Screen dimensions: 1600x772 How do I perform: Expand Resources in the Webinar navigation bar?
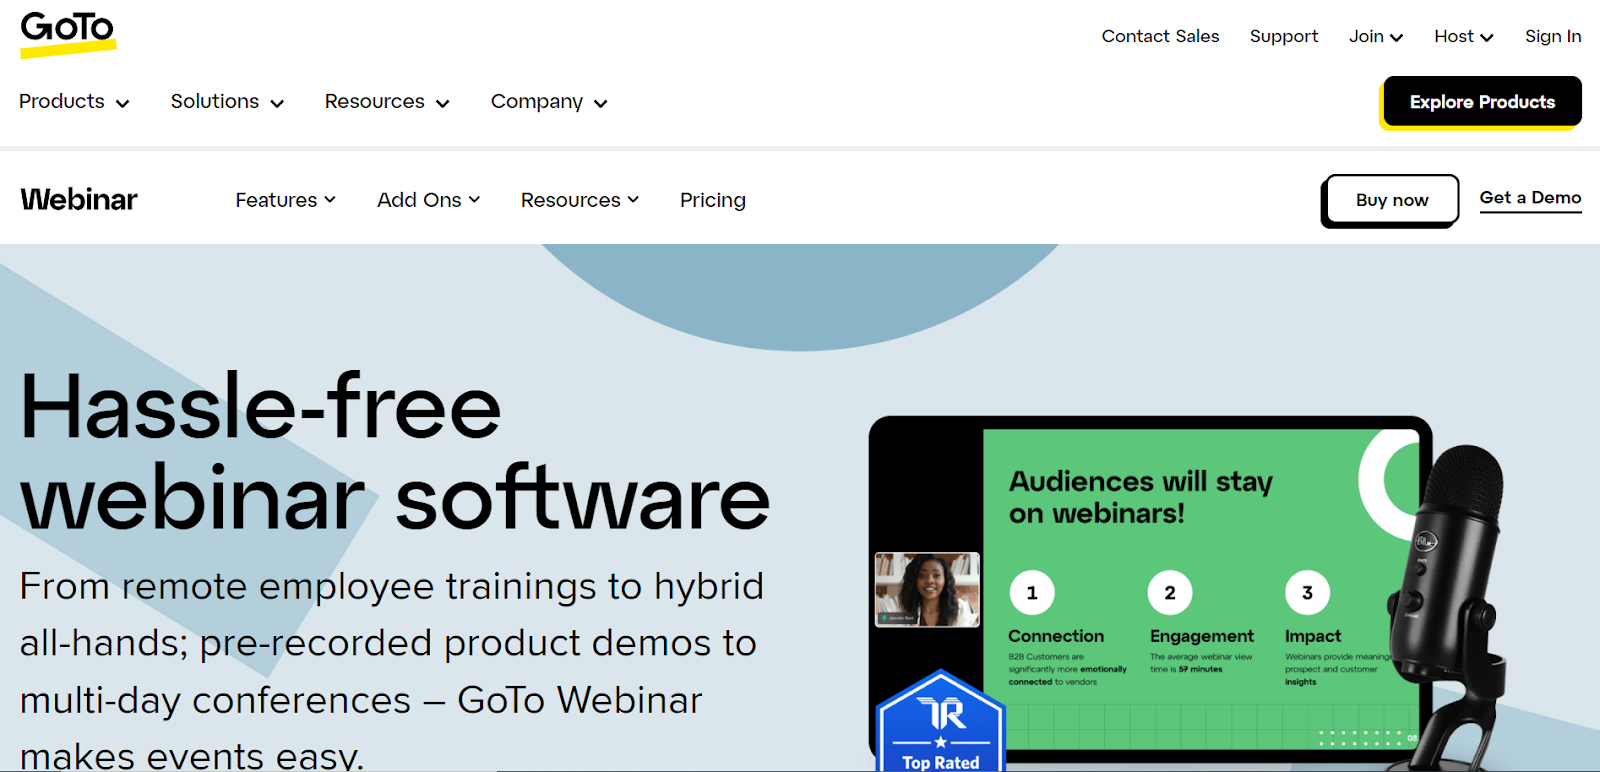580,200
